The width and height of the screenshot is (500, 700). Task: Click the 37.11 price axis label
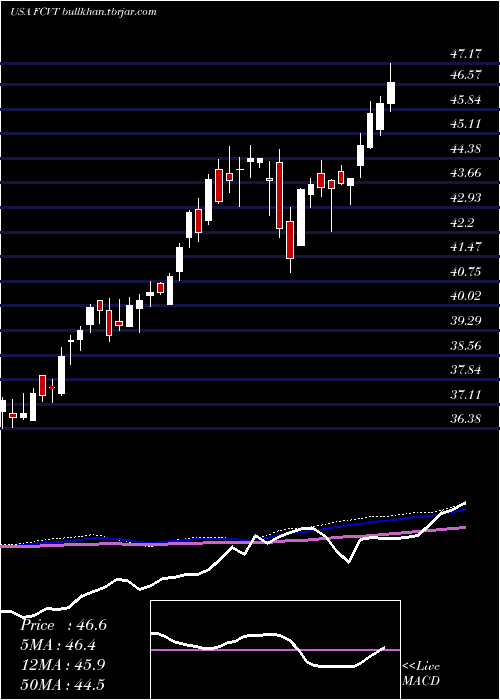[466, 395]
